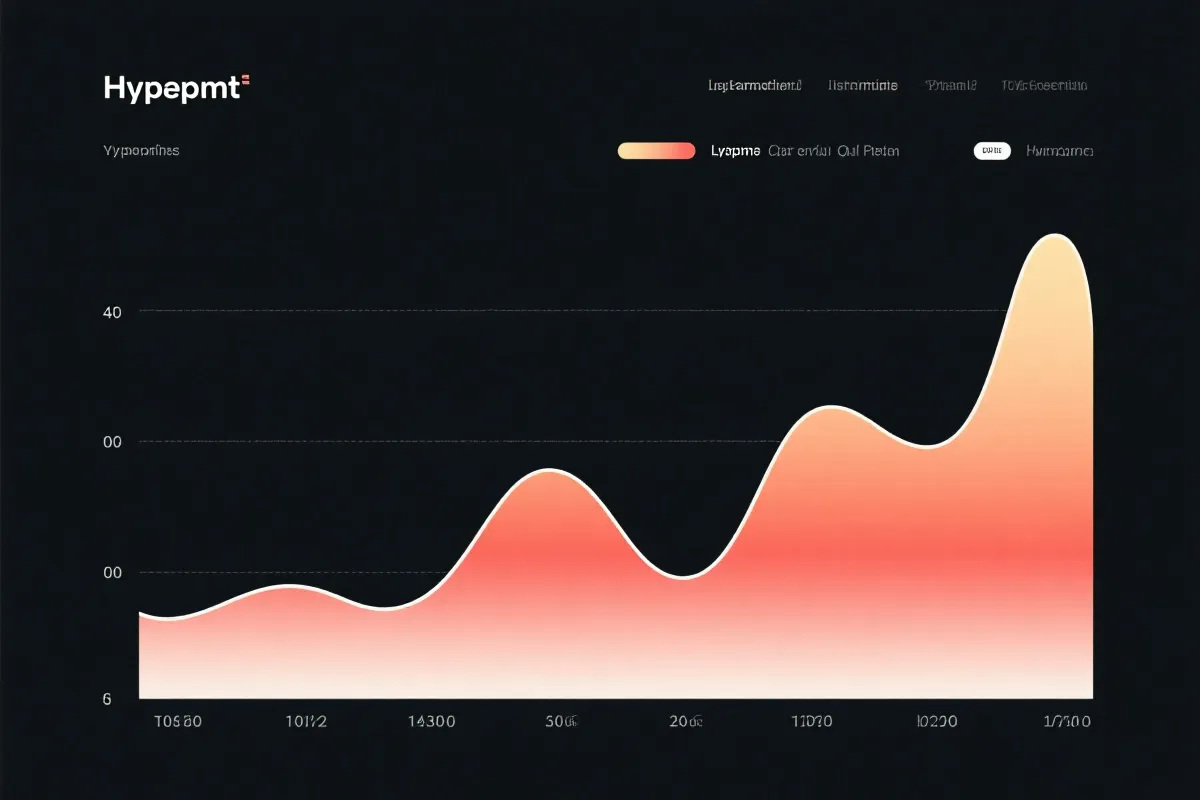The width and height of the screenshot is (1200, 800).
Task: Click the label right of the white pill
Action: click(1059, 151)
